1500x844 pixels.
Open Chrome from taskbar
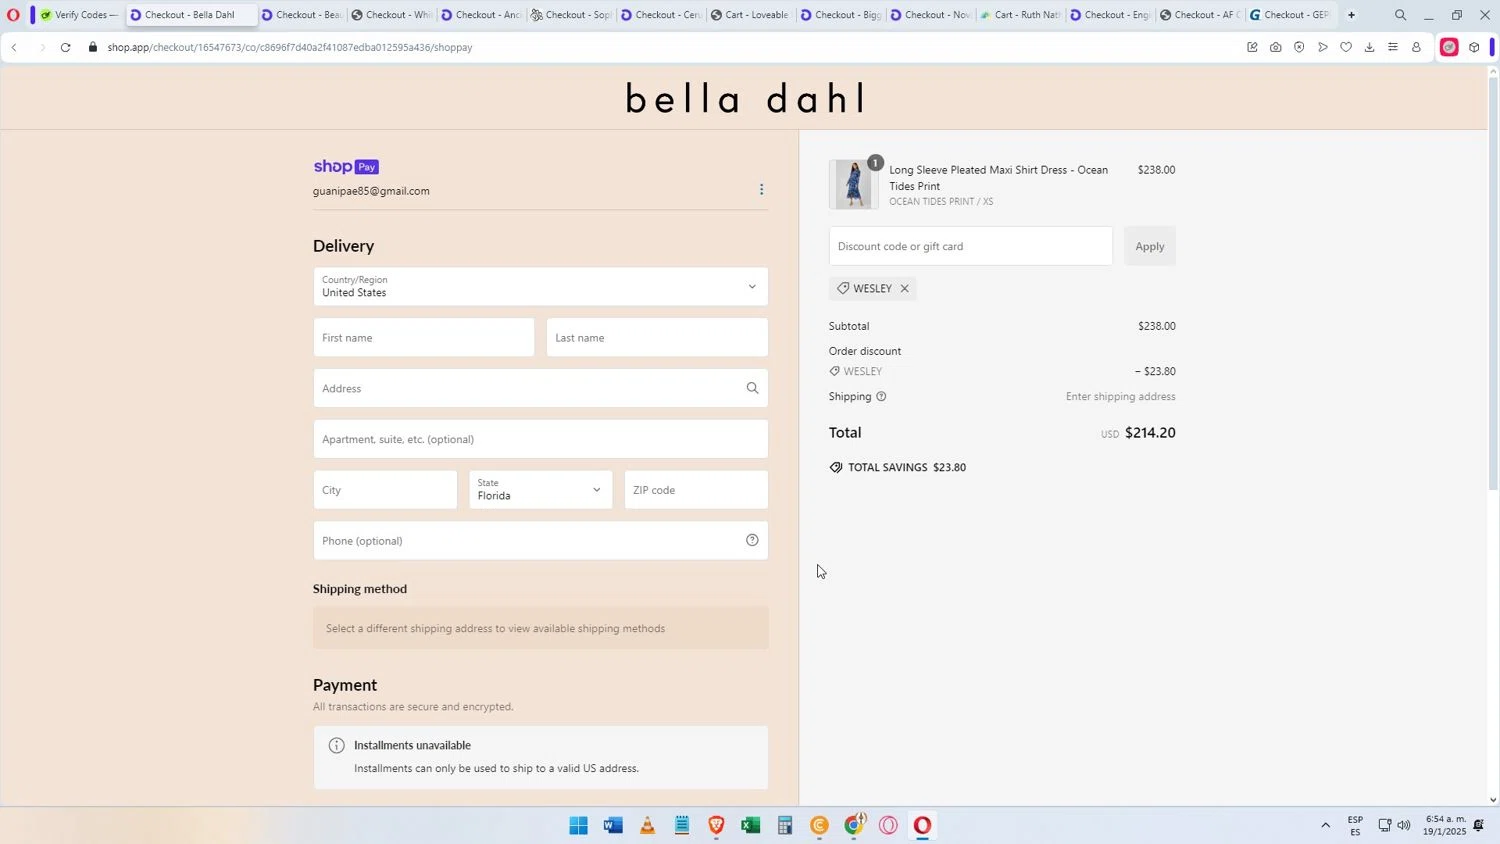(854, 825)
